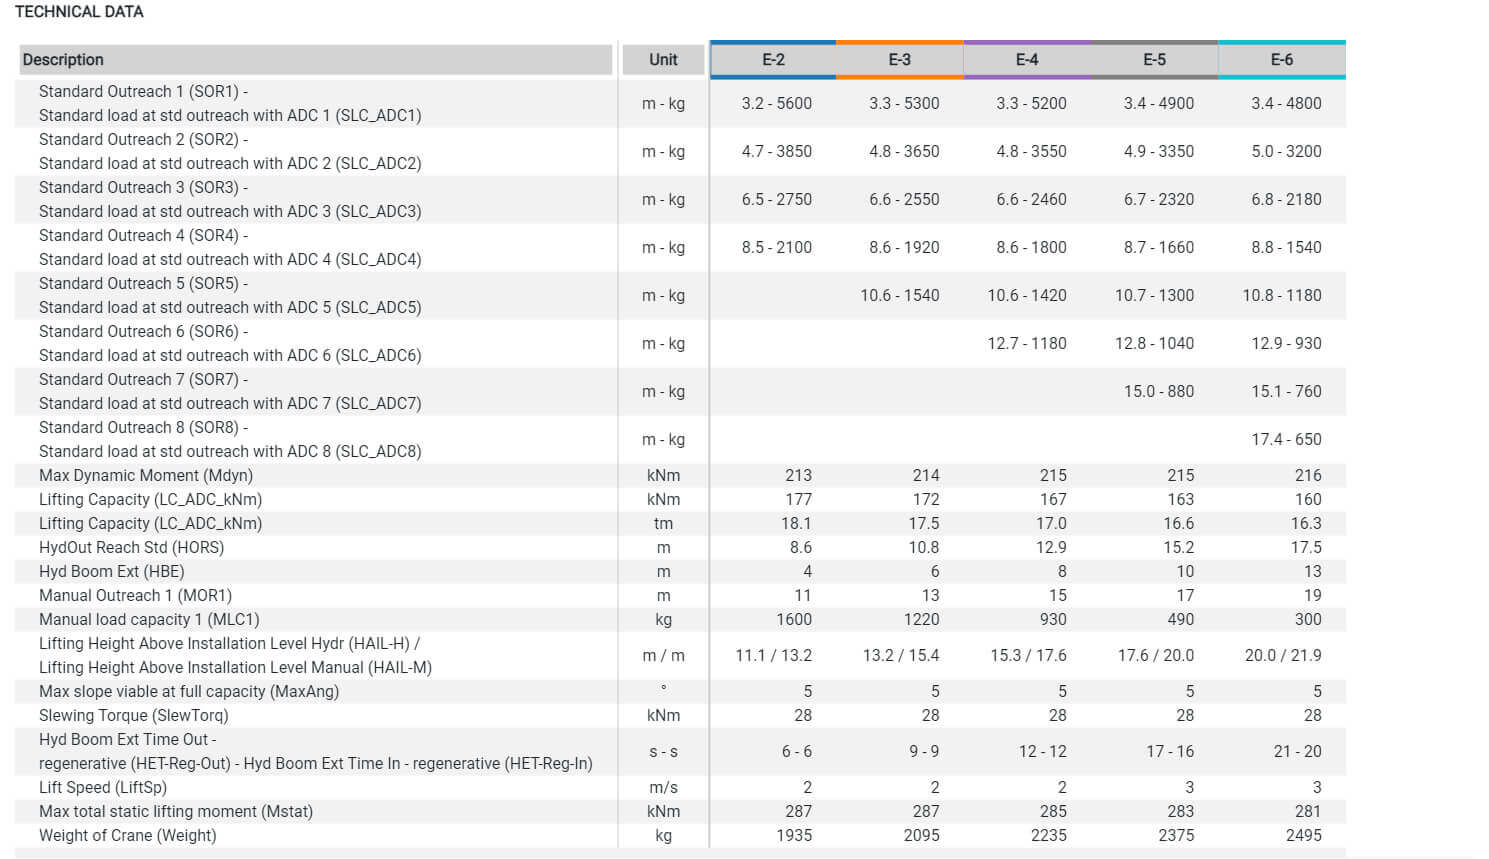Click the Weight of Crane (Weight) row label
Image resolution: width=1489 pixels, height=859 pixels.
[127, 836]
